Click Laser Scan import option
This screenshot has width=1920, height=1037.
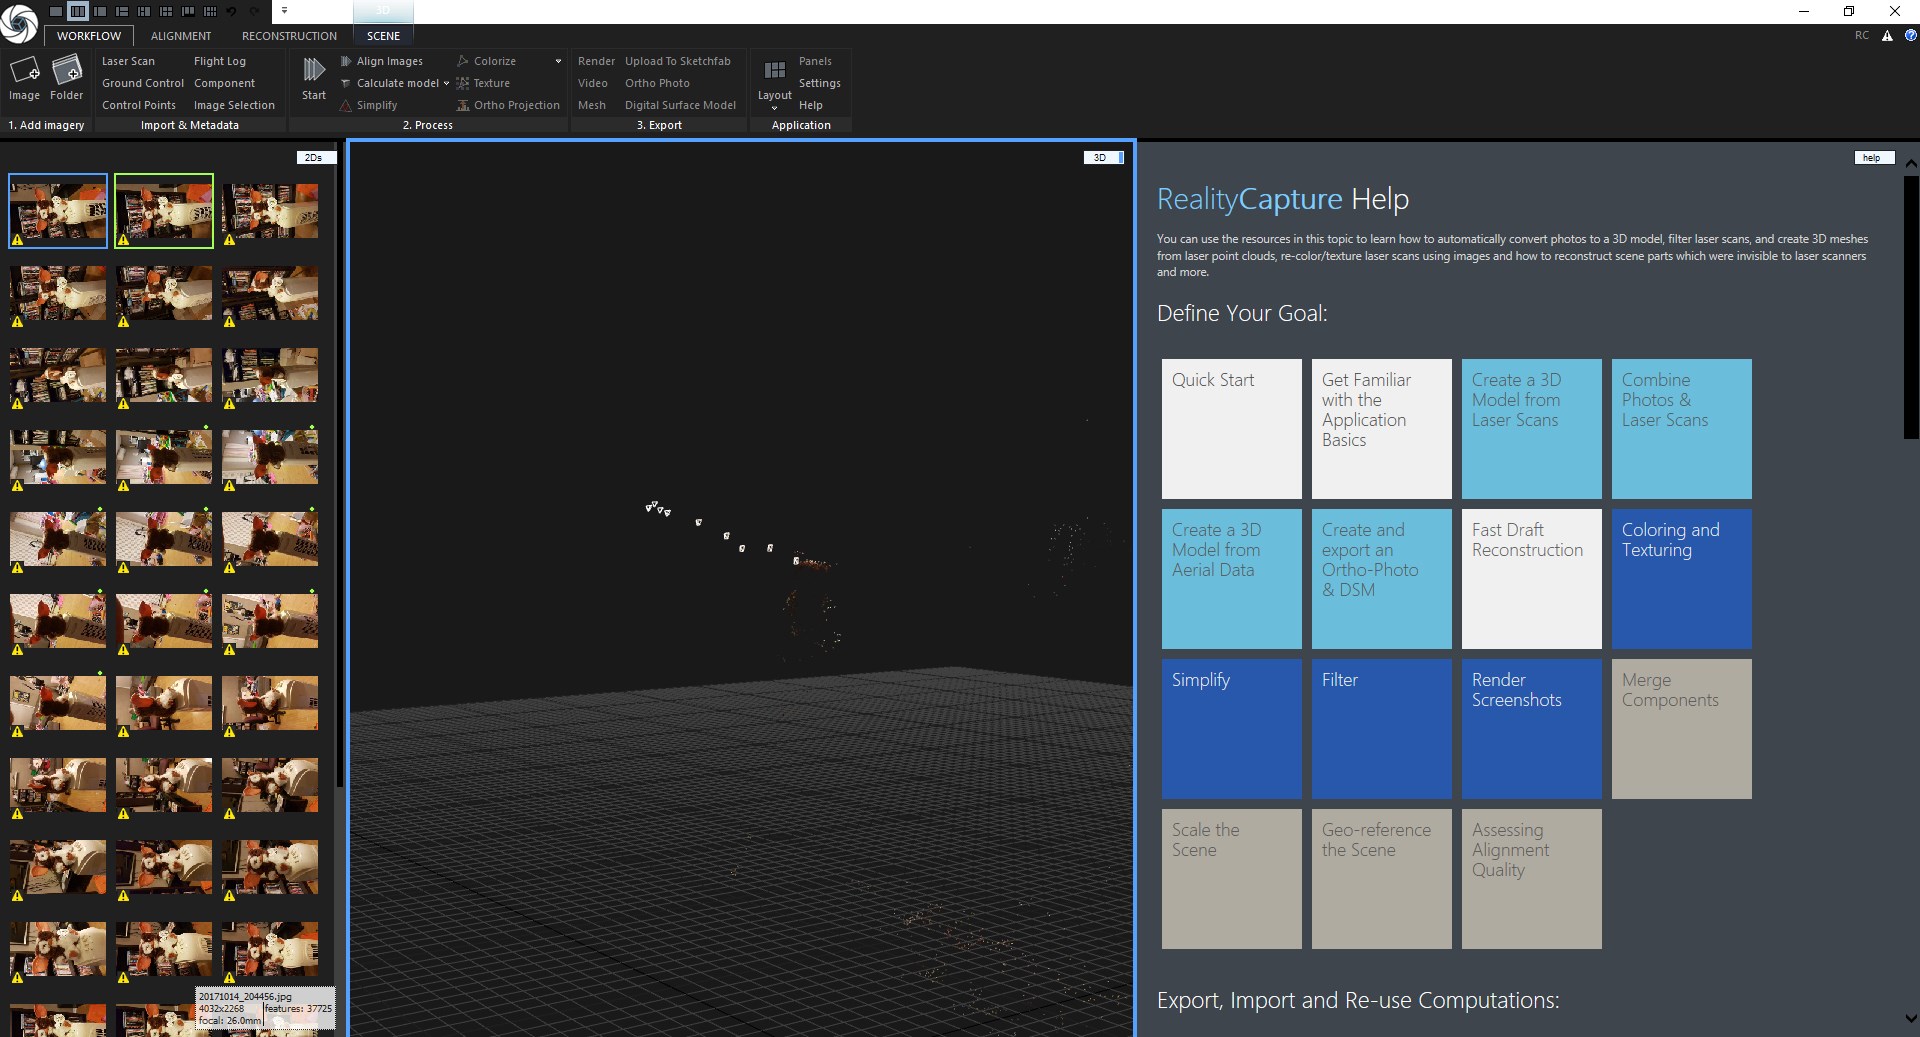[x=128, y=61]
